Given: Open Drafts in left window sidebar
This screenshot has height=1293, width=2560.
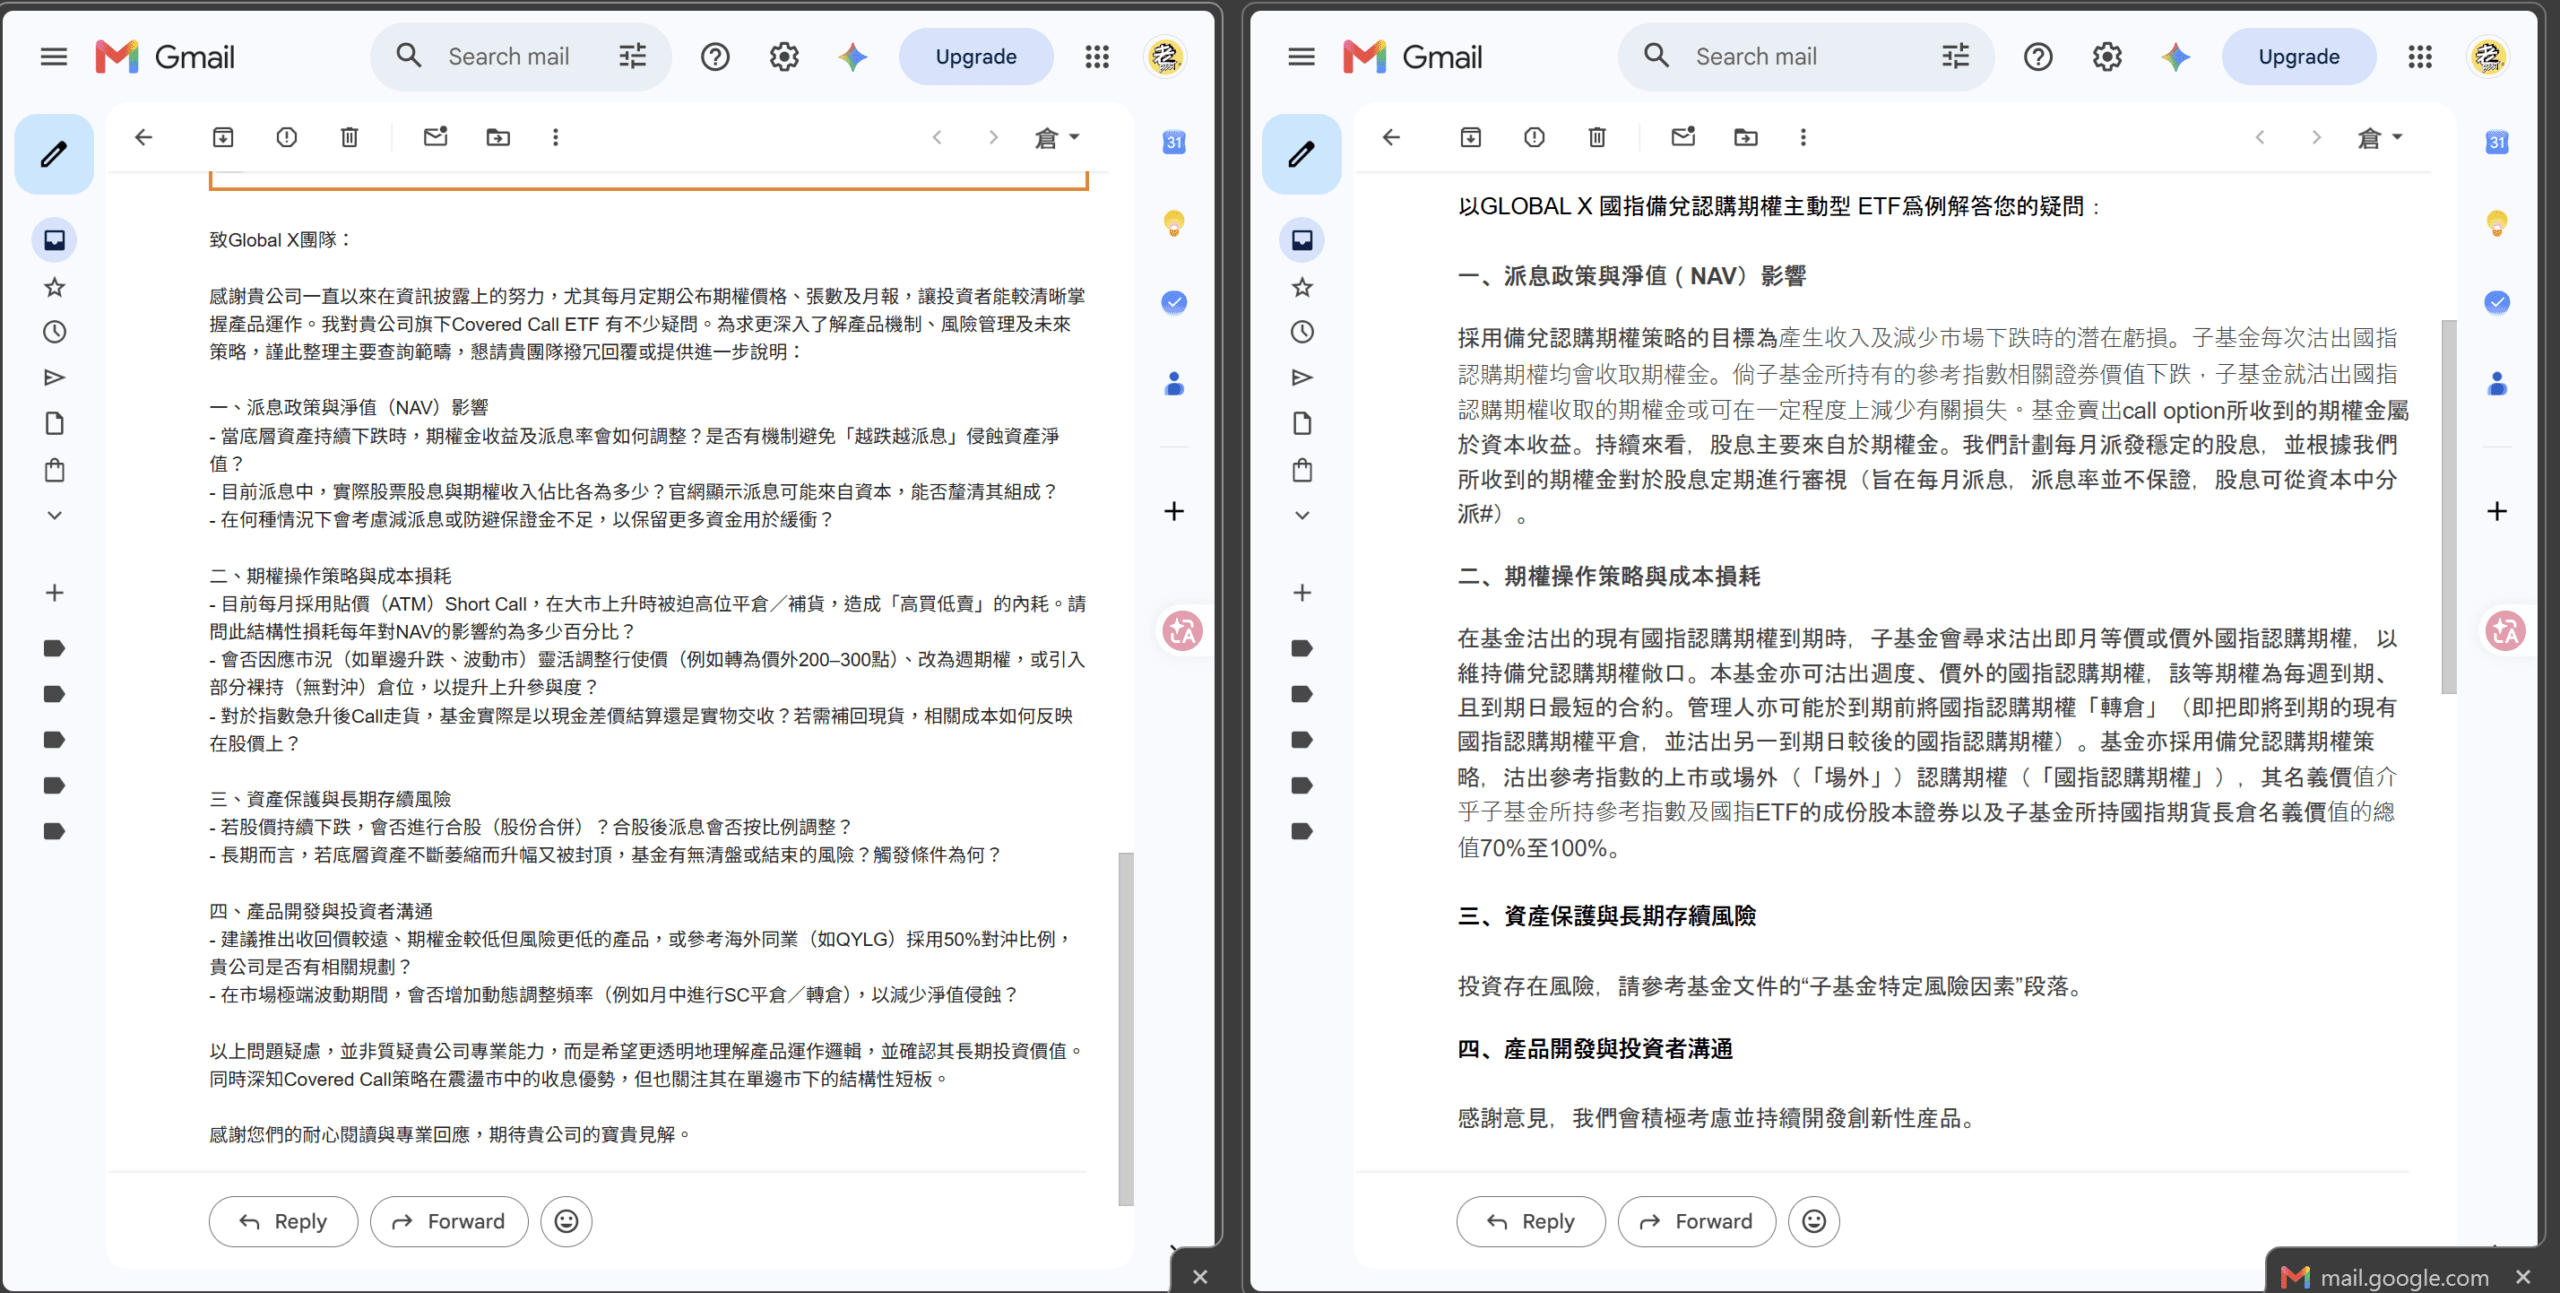Looking at the screenshot, I should (x=54, y=424).
